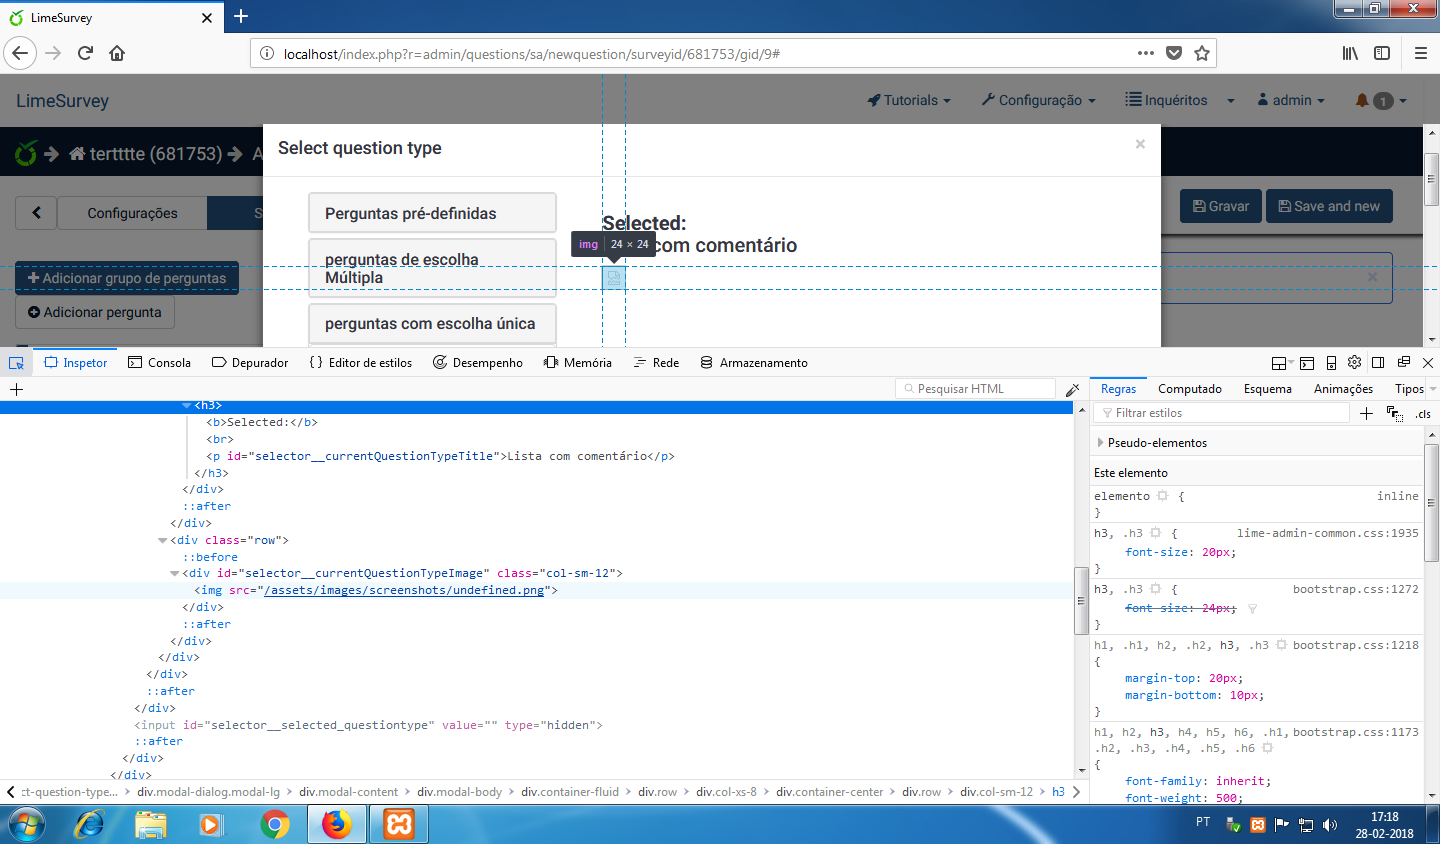Bookmark this page with star icon
1440x844 pixels.
point(1202,53)
